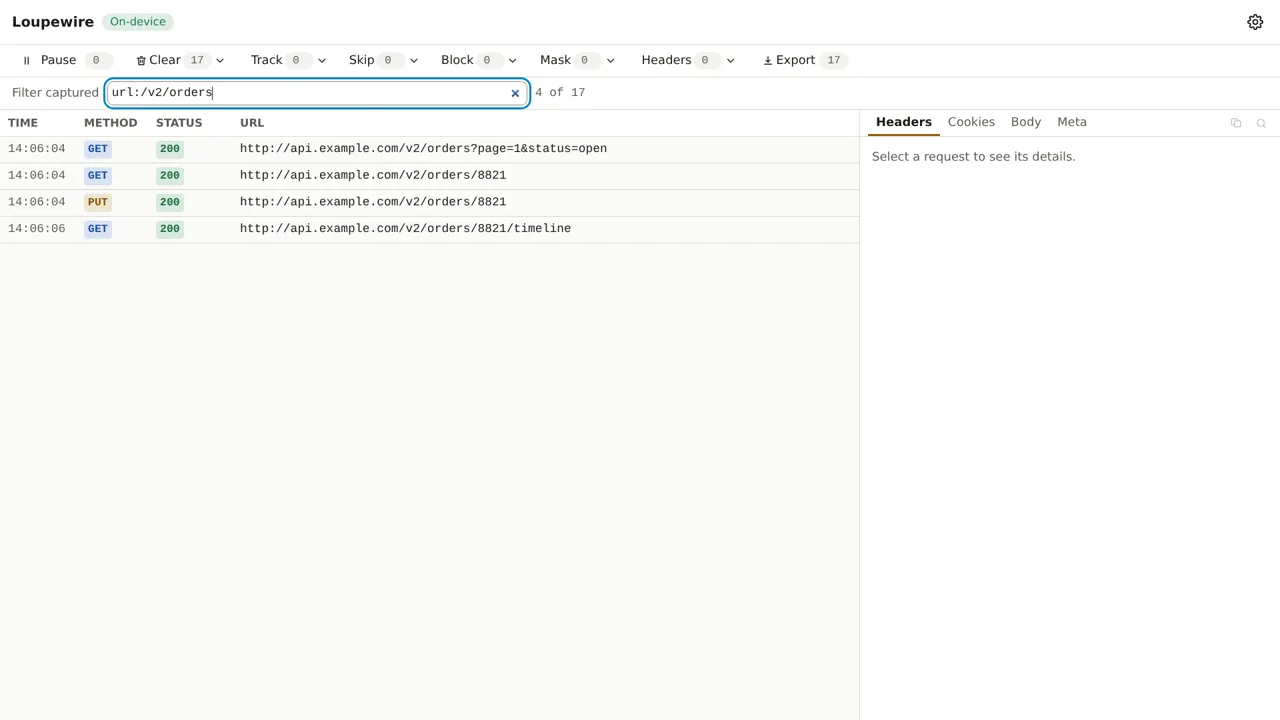The width and height of the screenshot is (1280, 720).
Task: Sort by the METHOD column header
Action: point(110,123)
